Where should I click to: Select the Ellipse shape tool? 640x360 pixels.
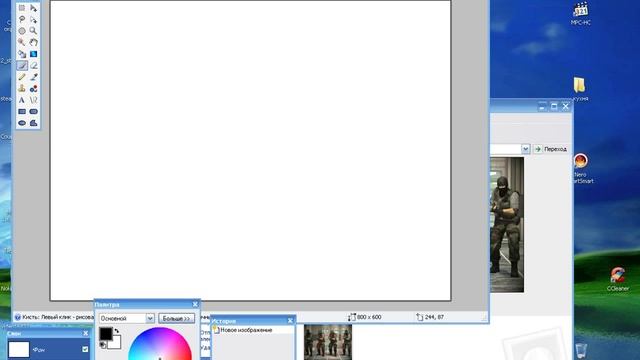click(x=22, y=123)
